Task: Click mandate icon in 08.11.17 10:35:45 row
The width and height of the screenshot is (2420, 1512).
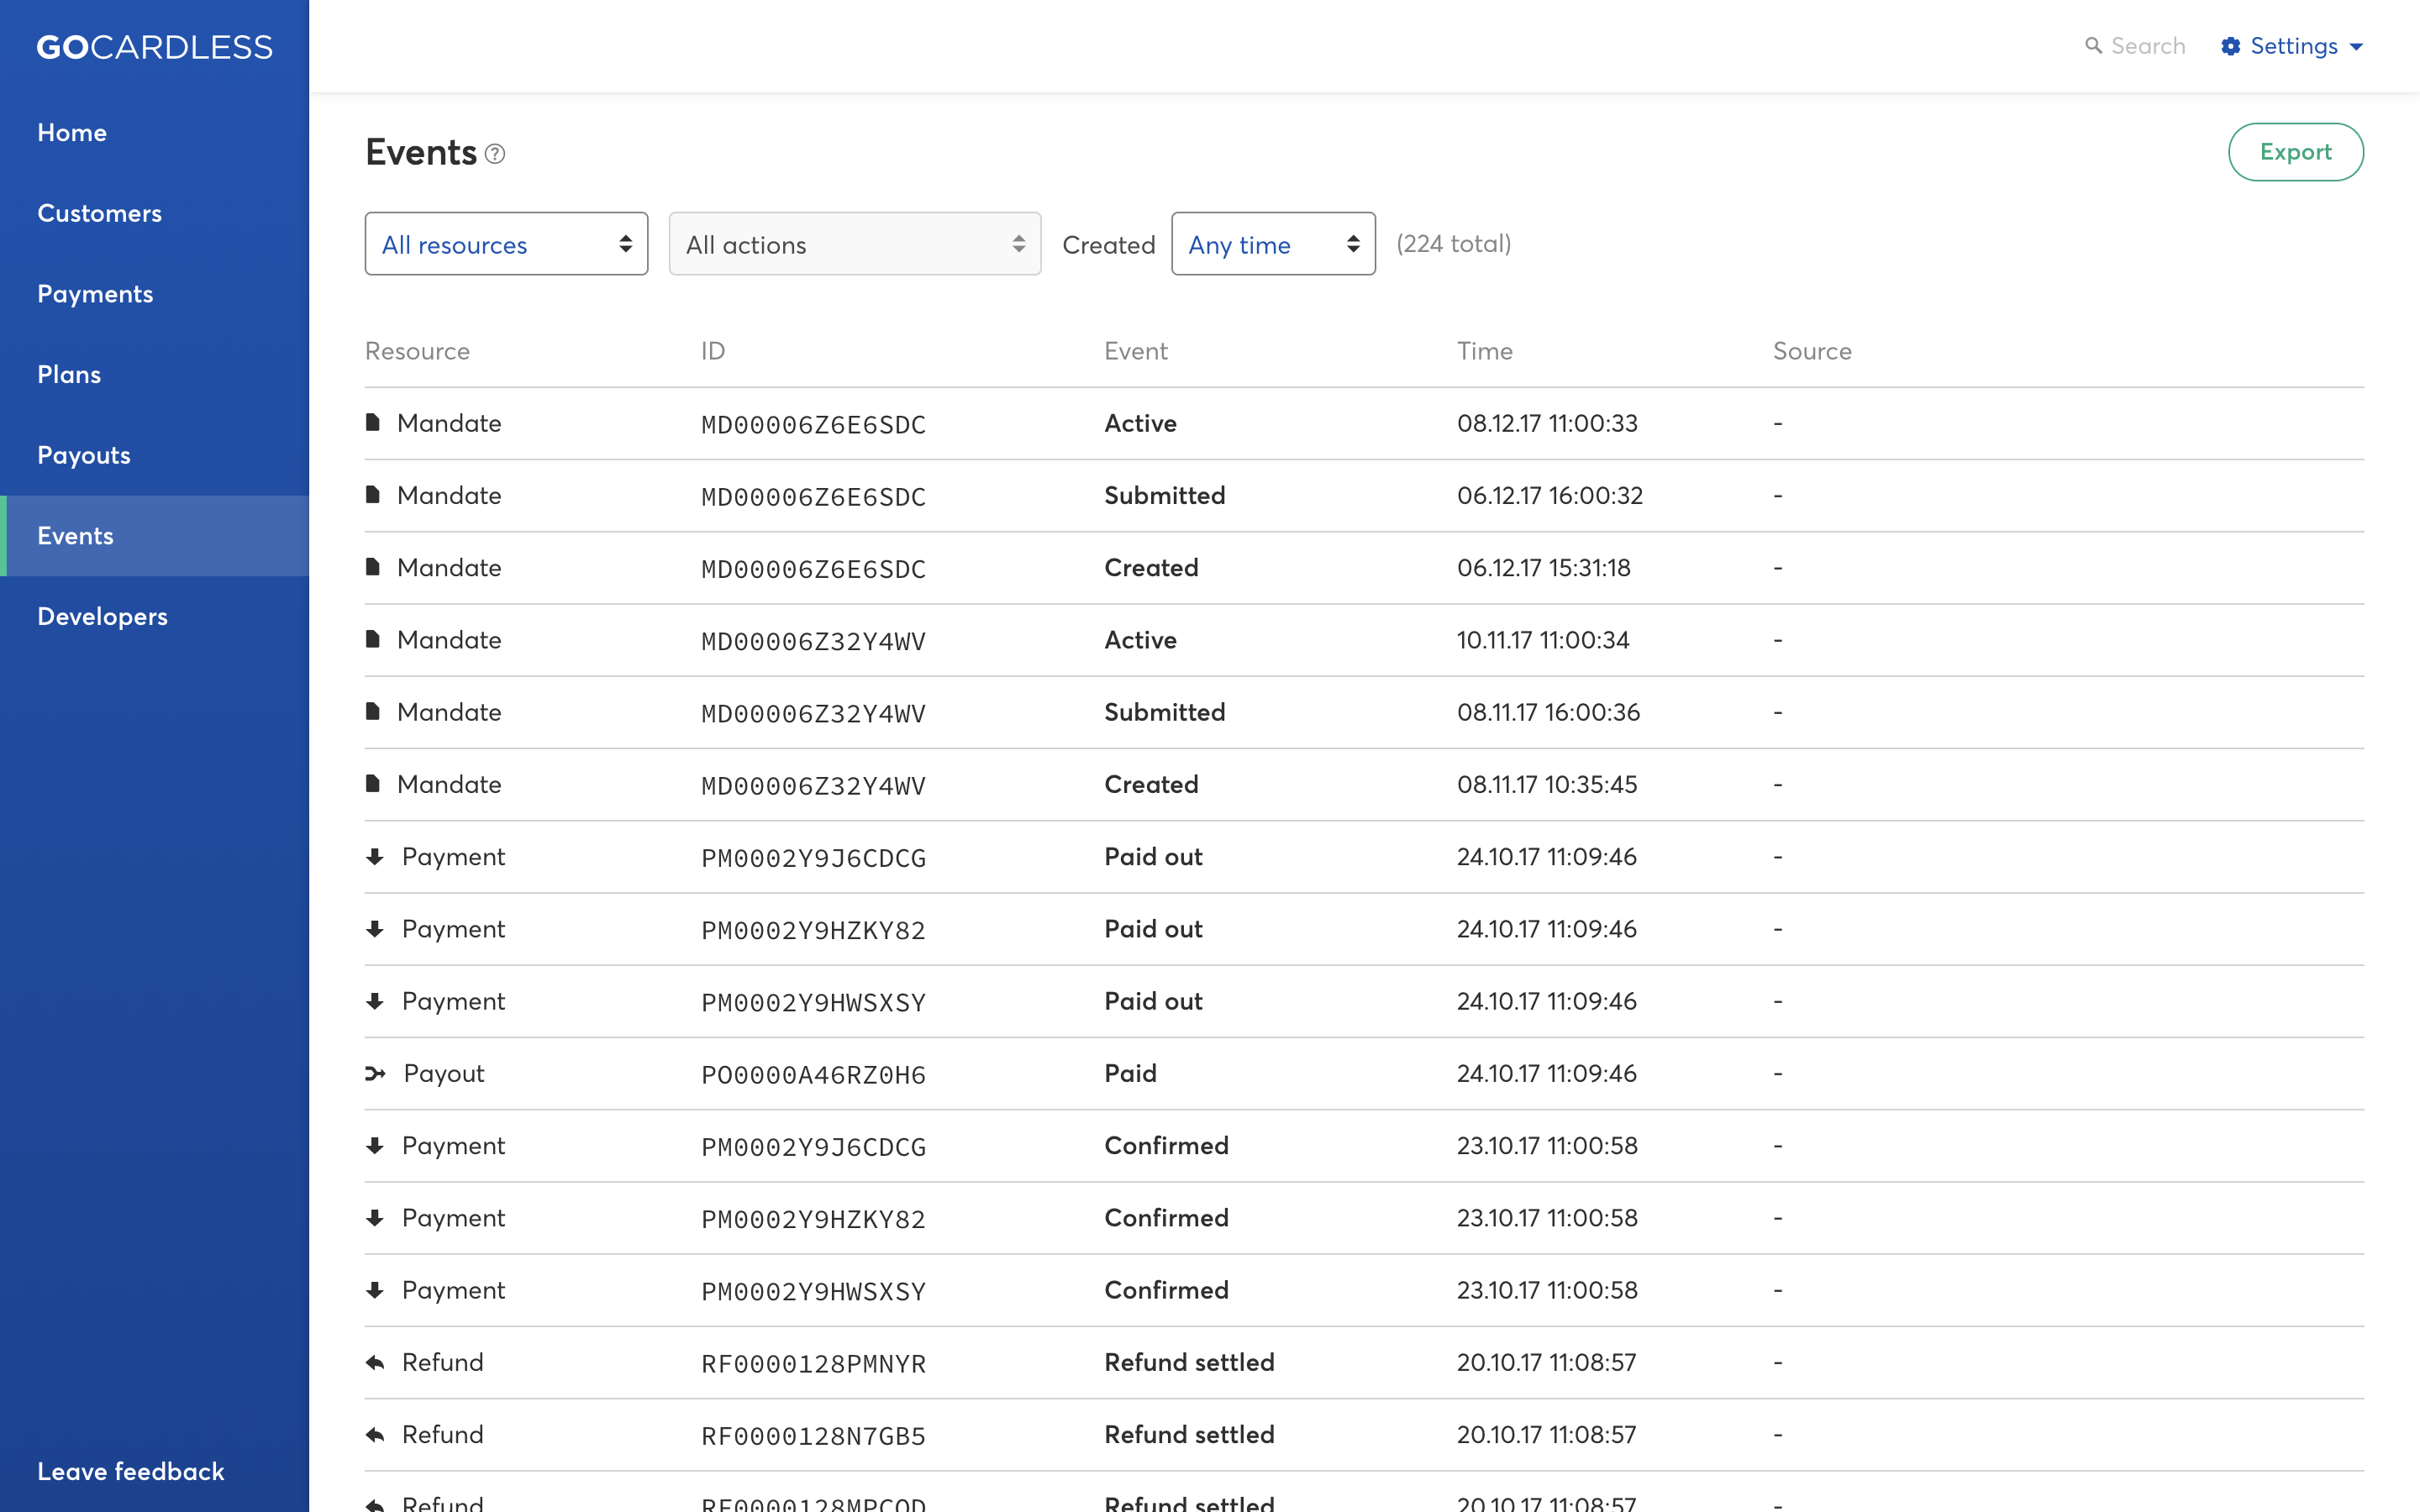Action: [x=373, y=783]
